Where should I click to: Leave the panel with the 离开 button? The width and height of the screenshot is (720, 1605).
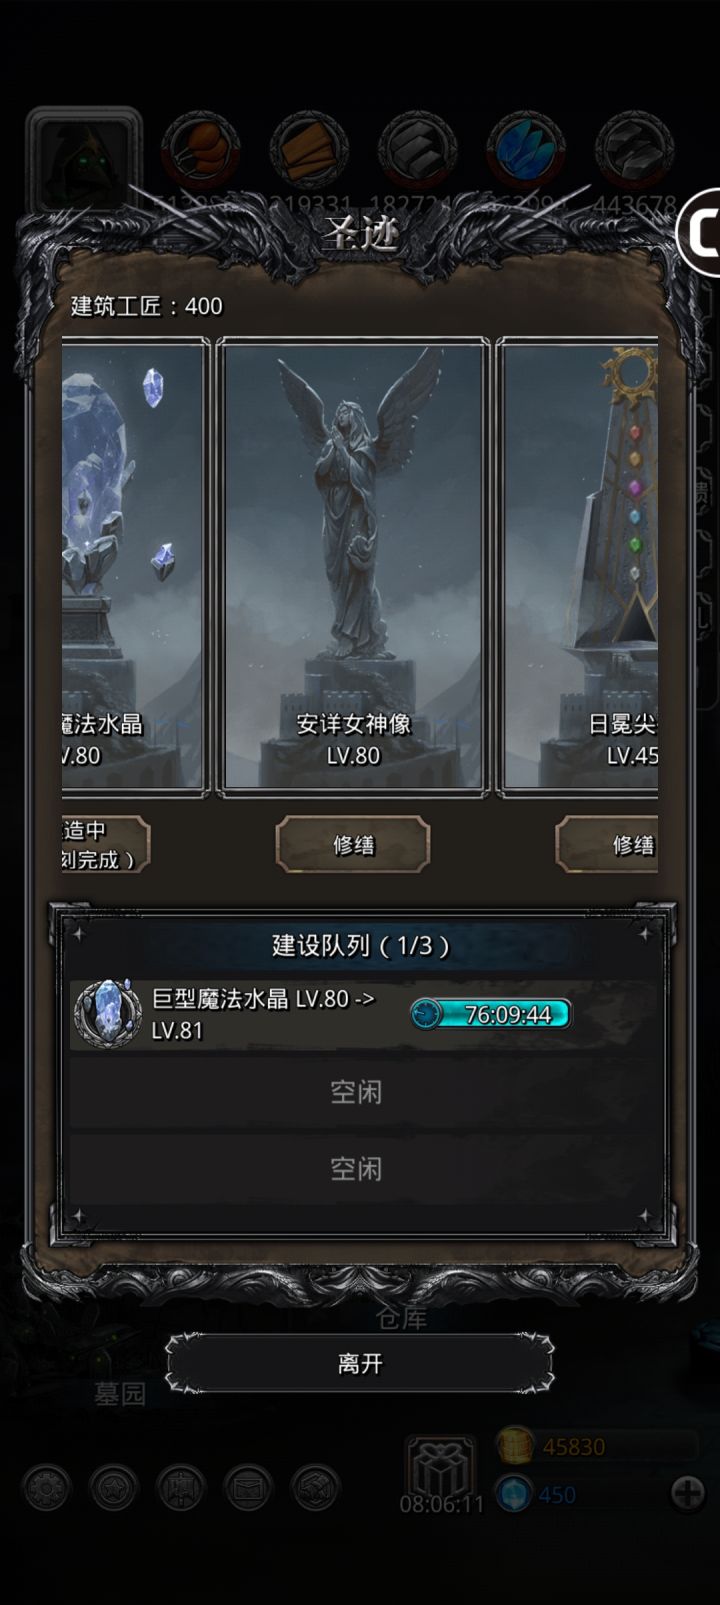(x=360, y=1363)
